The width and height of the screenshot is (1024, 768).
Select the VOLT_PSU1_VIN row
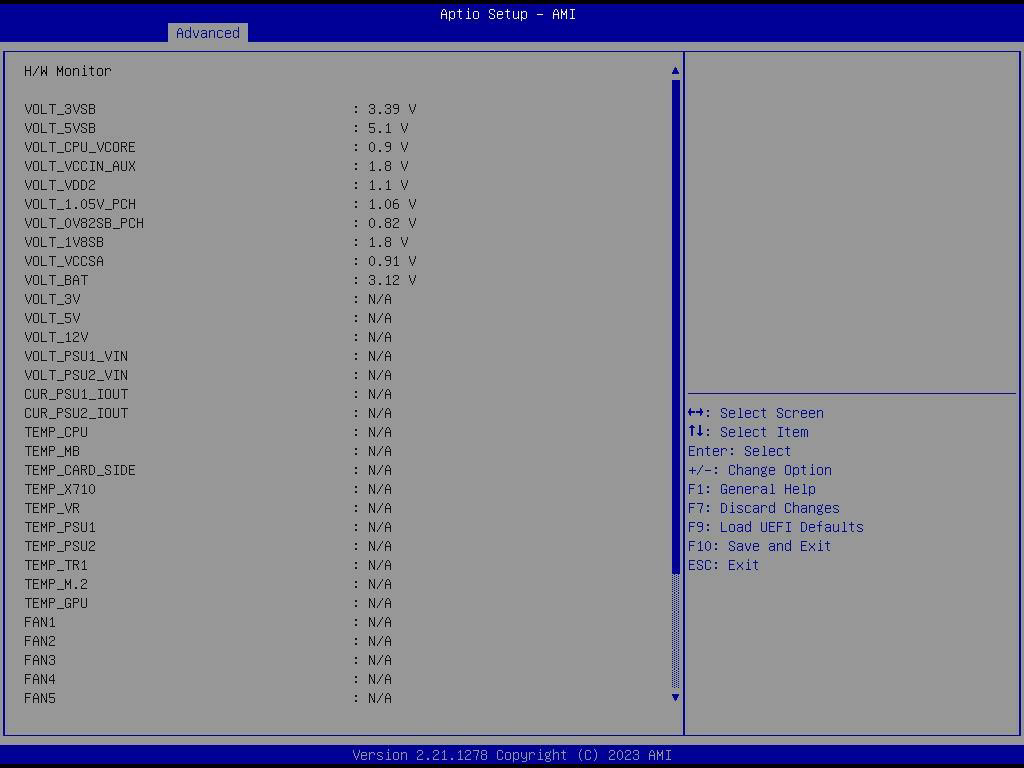tap(76, 356)
